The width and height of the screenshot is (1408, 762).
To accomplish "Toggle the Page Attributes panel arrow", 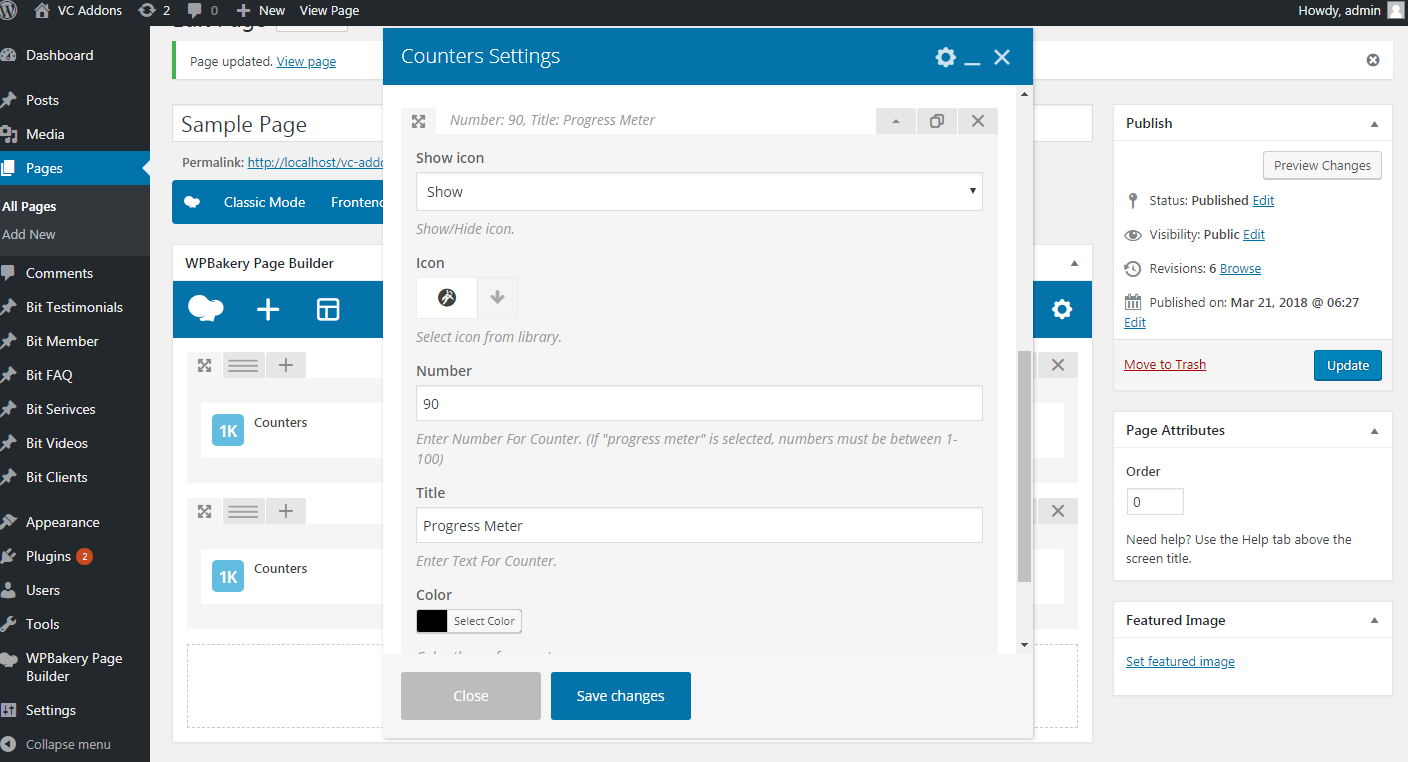I will point(1374,431).
